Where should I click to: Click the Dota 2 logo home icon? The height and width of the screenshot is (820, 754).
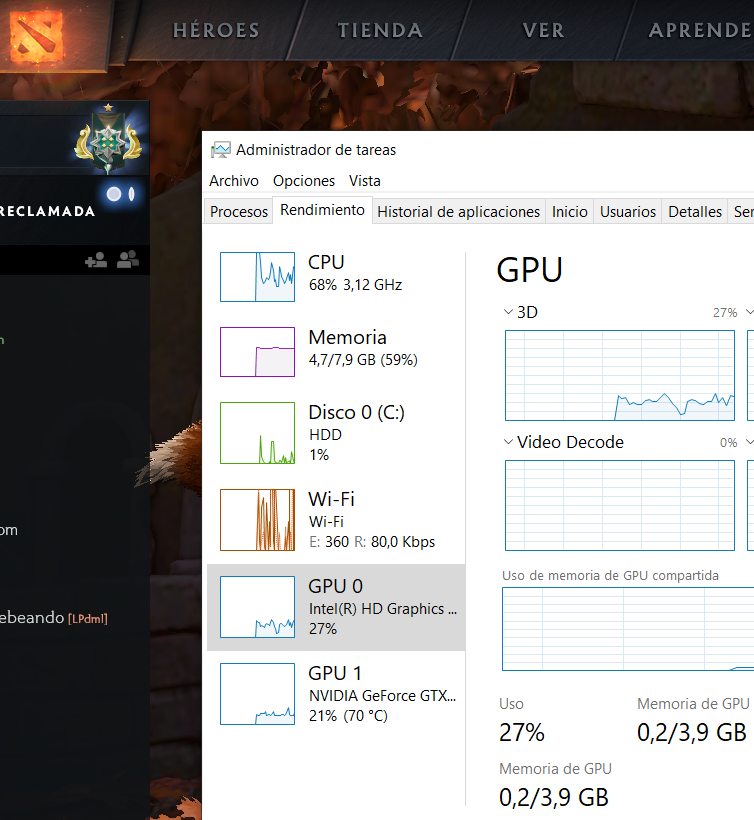[38, 37]
